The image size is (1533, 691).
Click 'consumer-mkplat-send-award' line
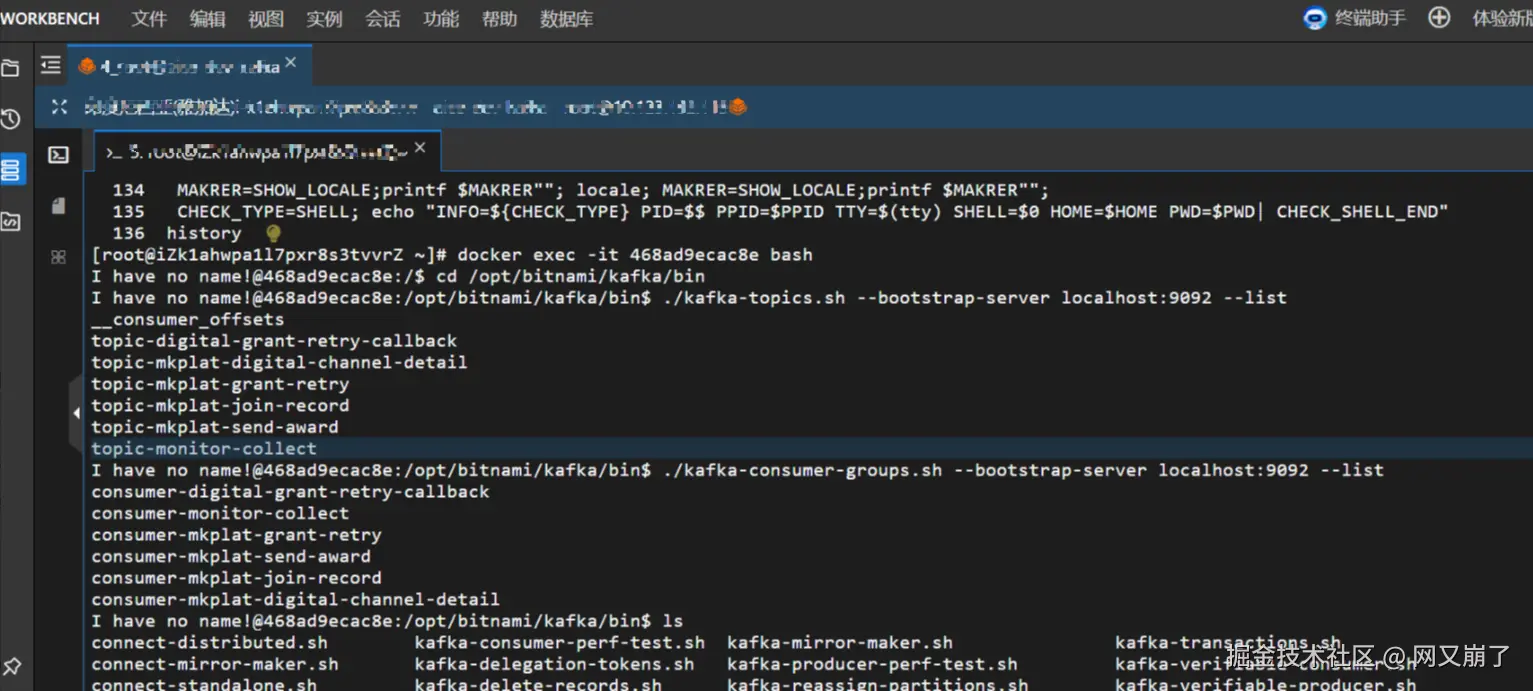click(x=231, y=556)
